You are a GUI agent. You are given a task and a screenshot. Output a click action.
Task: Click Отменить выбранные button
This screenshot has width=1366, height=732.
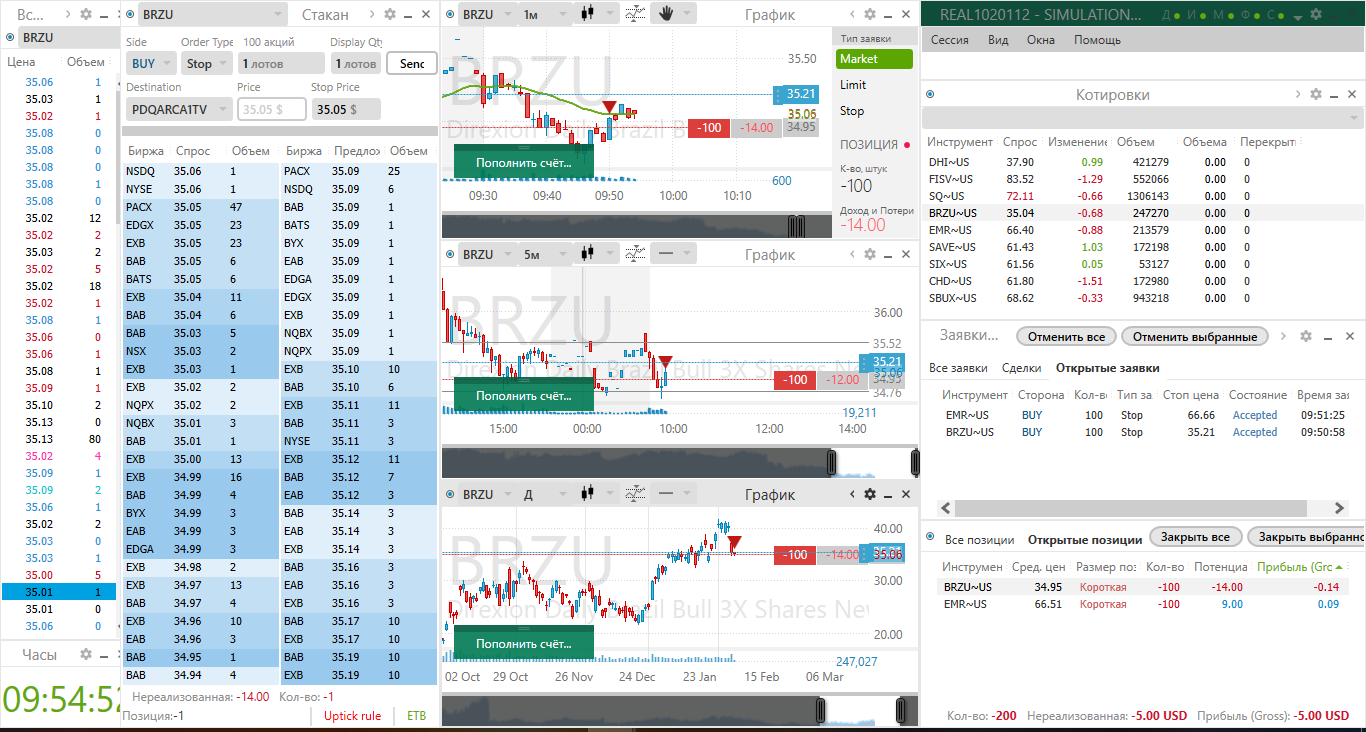click(x=1195, y=336)
